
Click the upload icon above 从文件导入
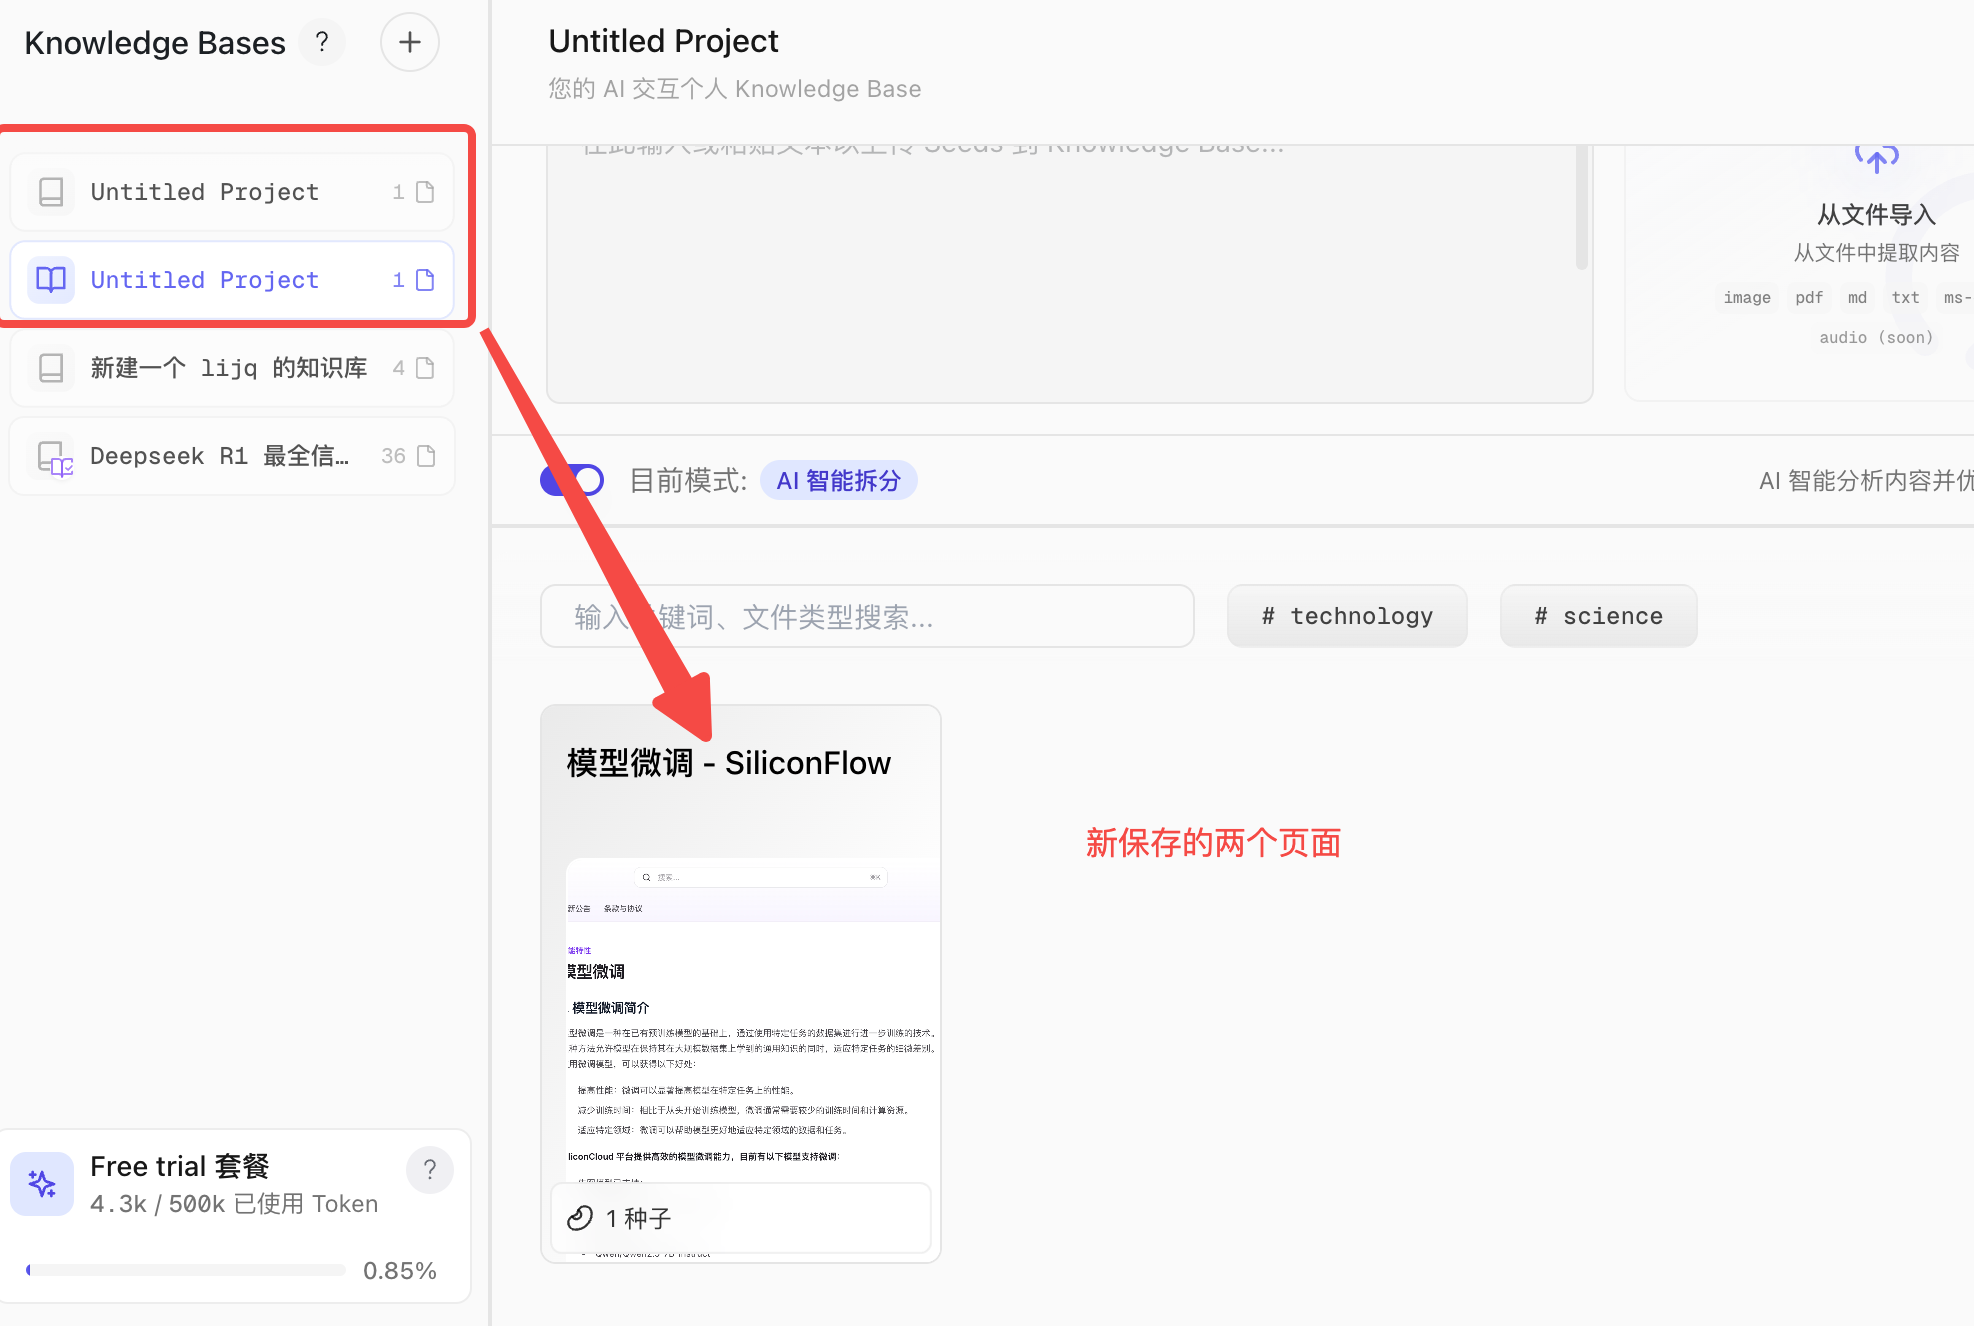tap(1877, 158)
